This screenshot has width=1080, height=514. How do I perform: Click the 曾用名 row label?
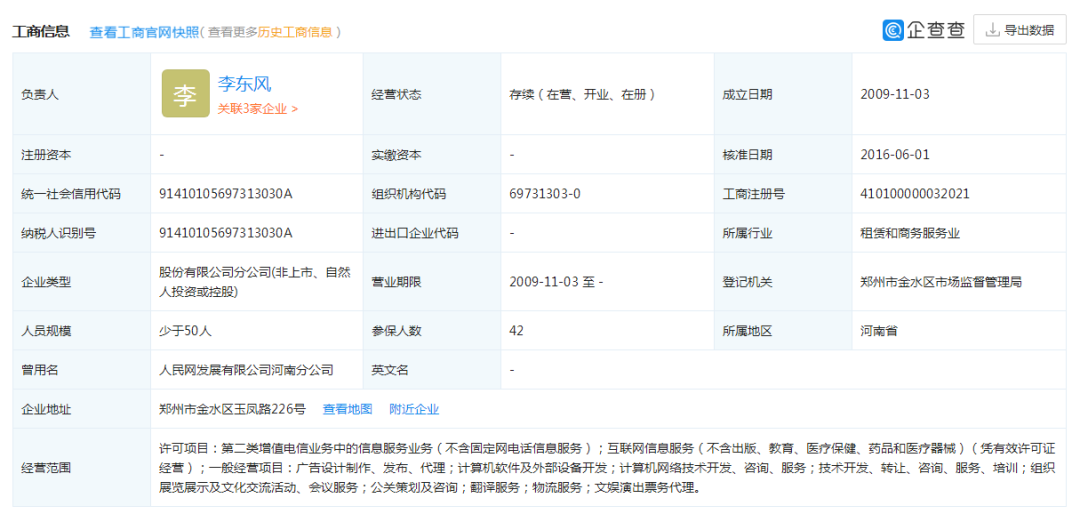click(x=40, y=370)
